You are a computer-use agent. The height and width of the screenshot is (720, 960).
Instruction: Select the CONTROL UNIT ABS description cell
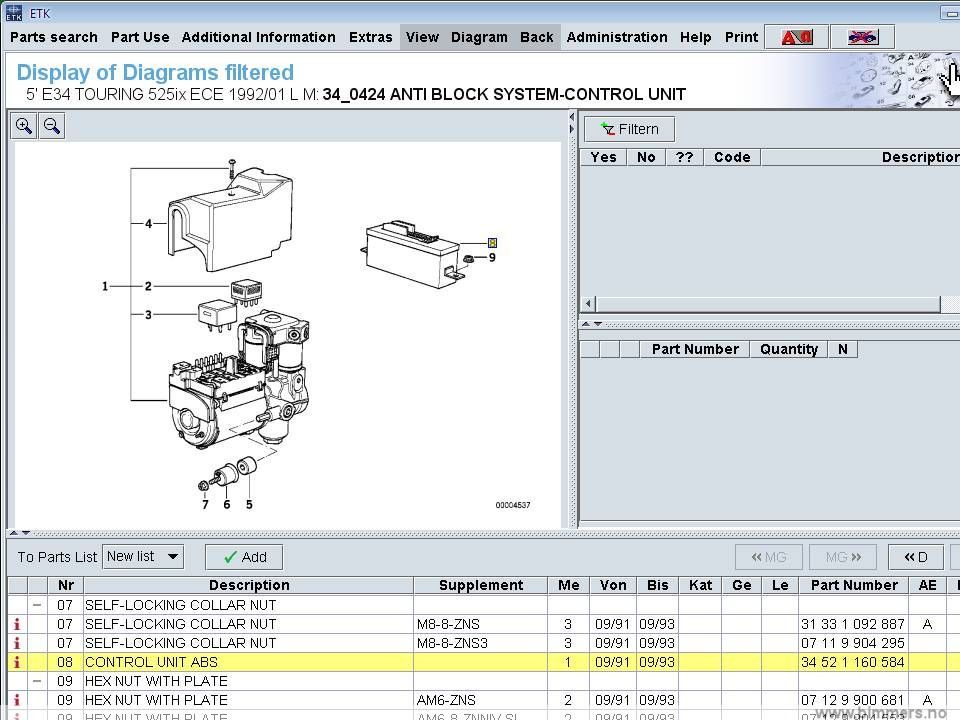[x=249, y=662]
